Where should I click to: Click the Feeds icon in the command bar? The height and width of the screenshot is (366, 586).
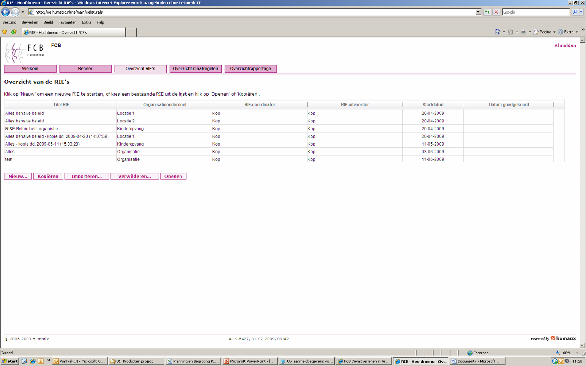(x=510, y=32)
